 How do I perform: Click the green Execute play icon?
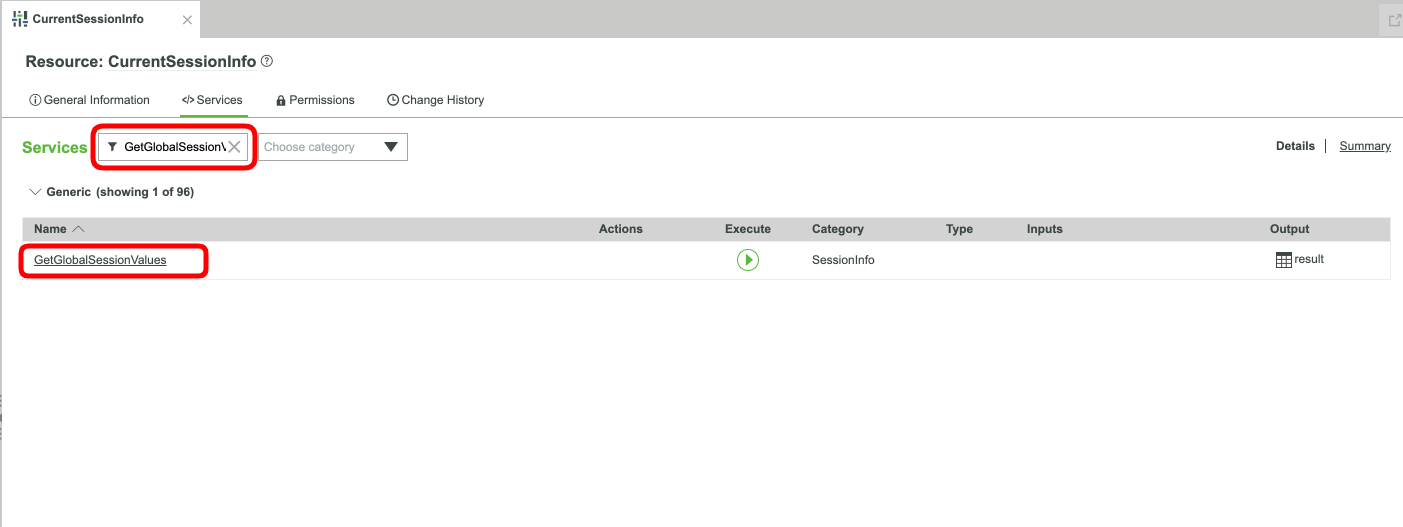[x=748, y=260]
